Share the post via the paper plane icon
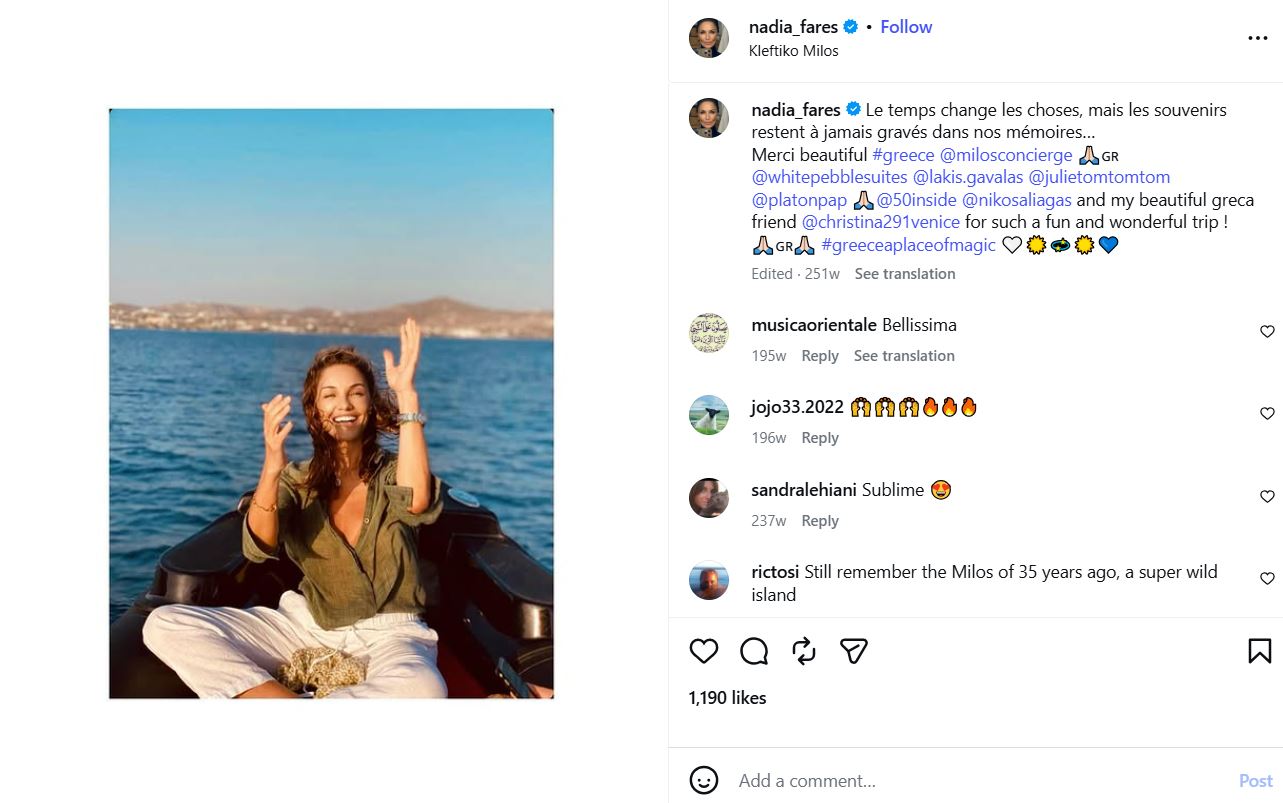 (x=852, y=650)
